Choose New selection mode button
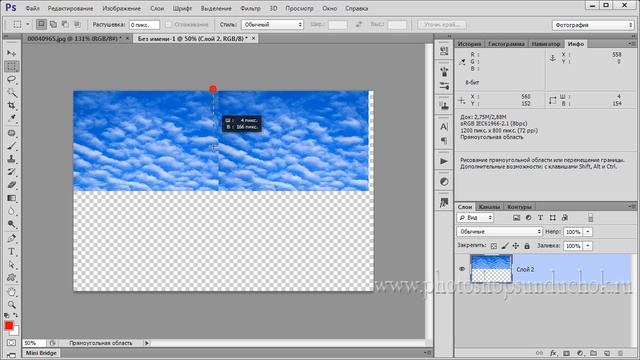 [41, 24]
